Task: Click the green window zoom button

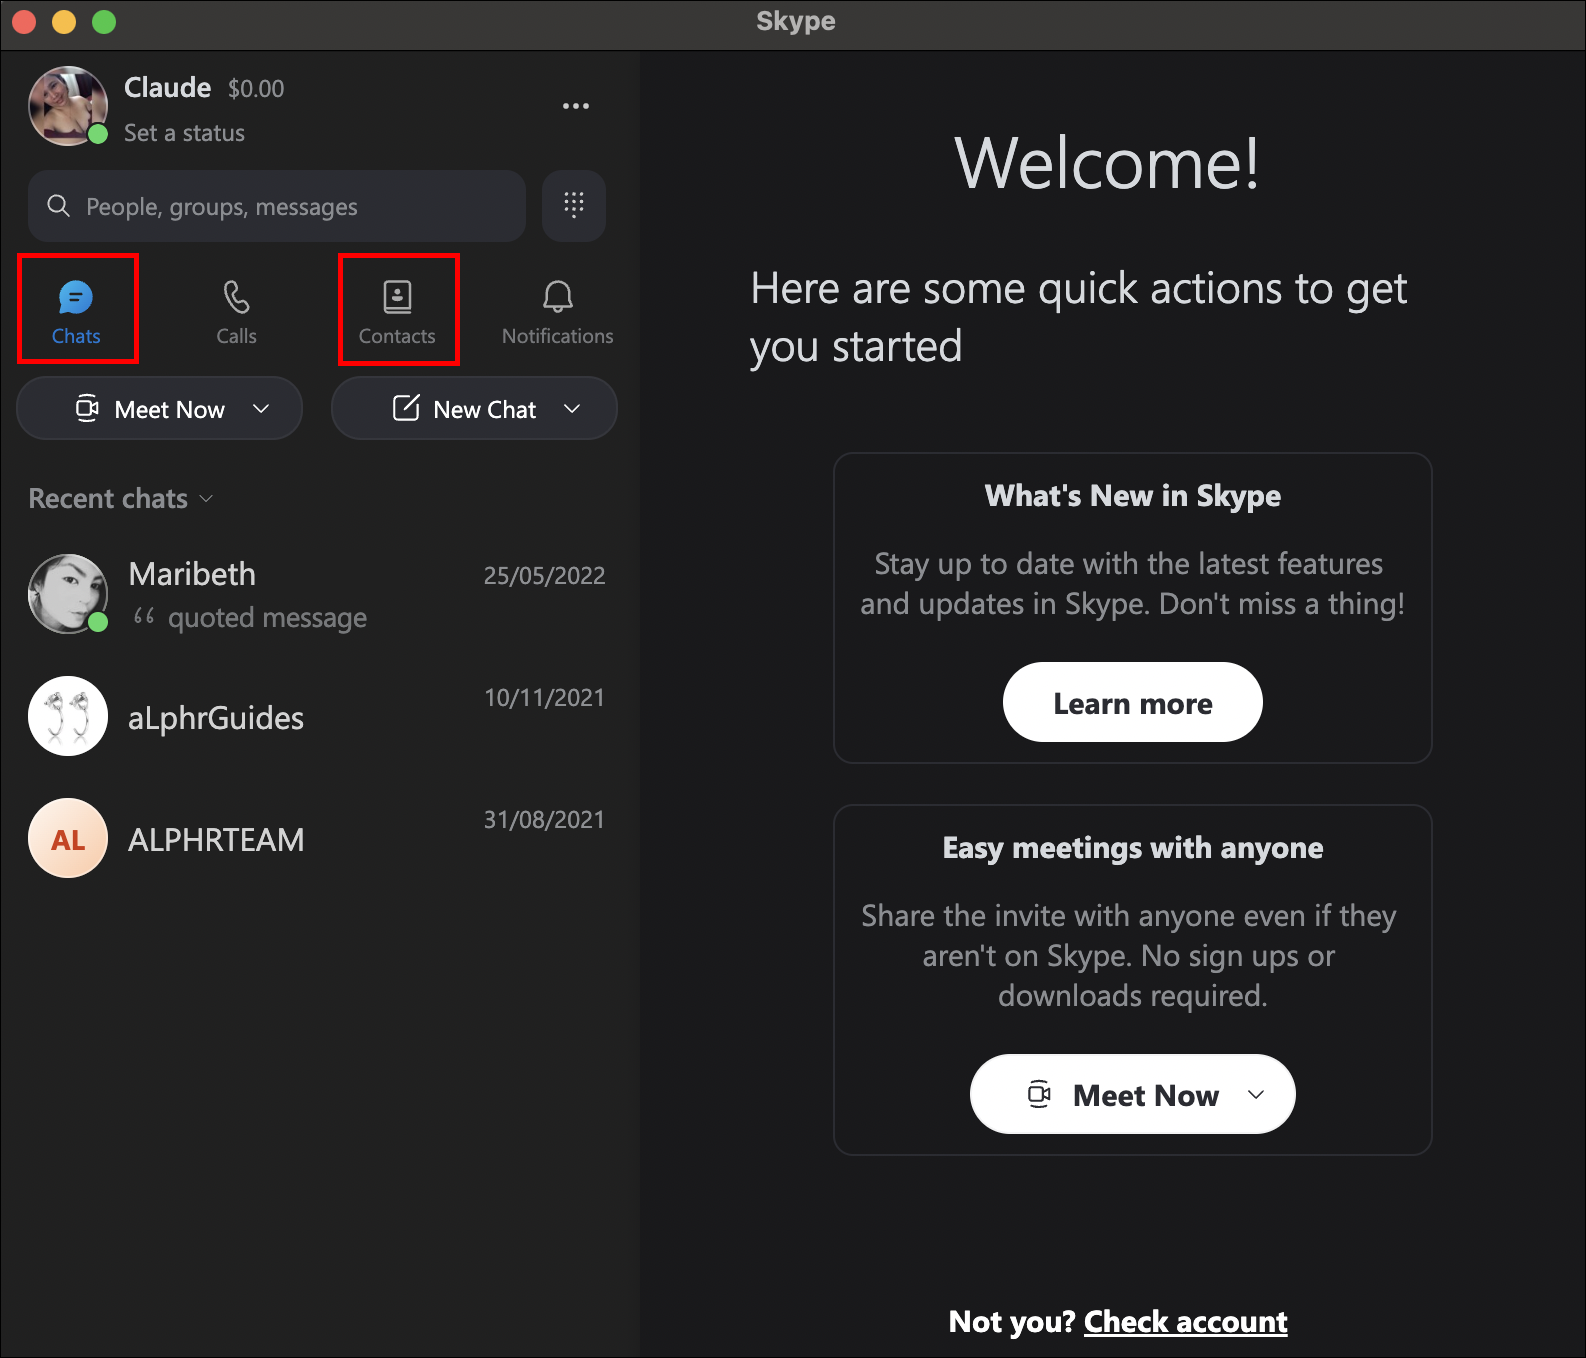Action: point(104,21)
